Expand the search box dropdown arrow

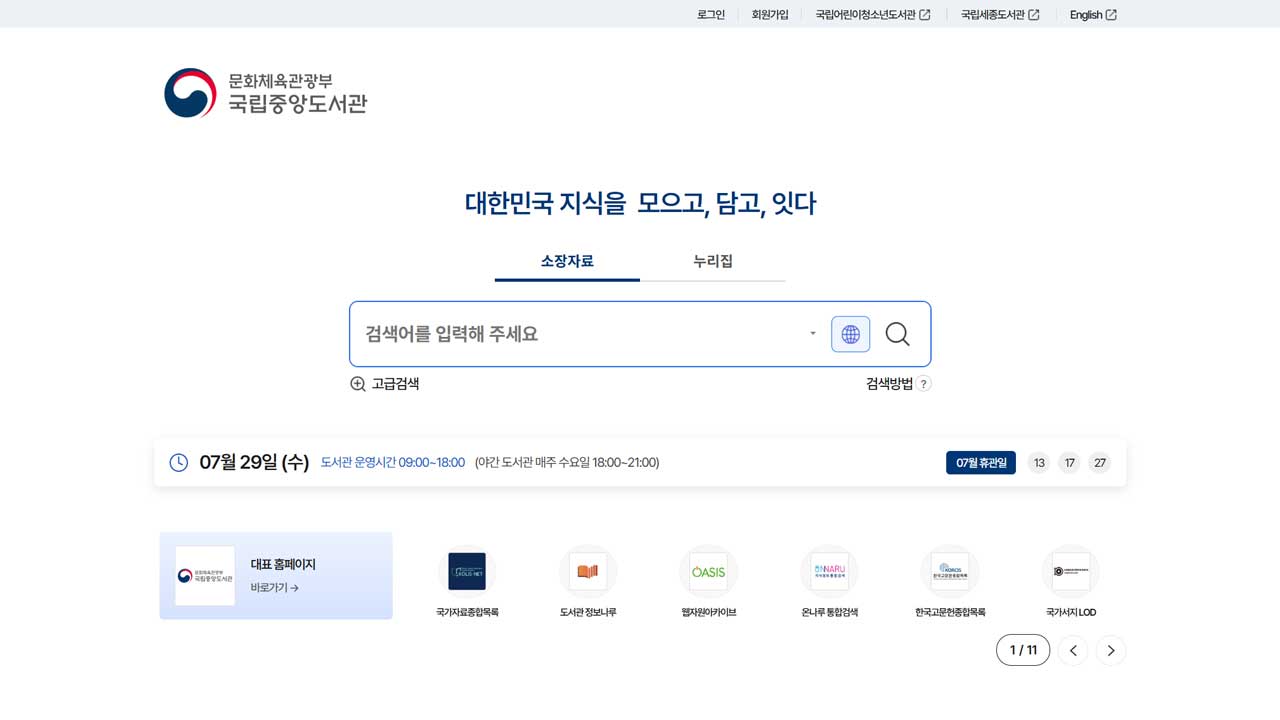coord(813,334)
